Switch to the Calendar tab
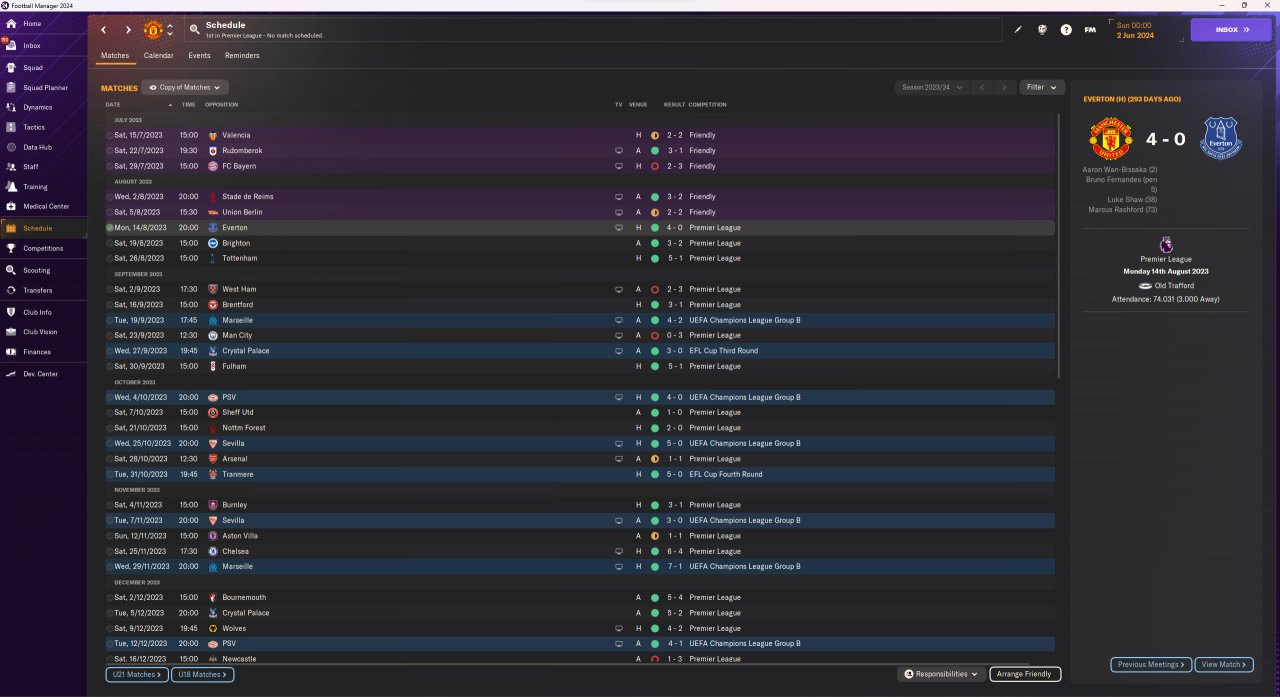 pyautogui.click(x=158, y=56)
